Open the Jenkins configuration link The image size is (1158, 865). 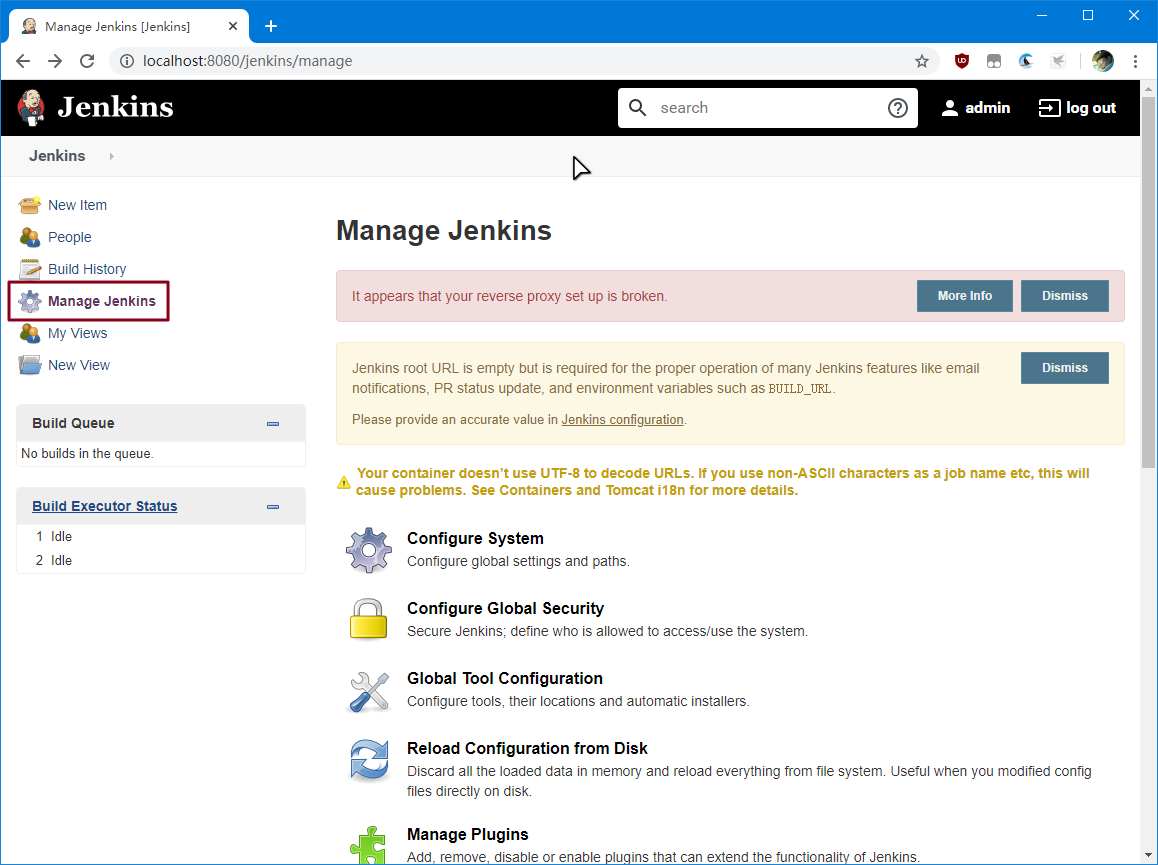pyautogui.click(x=623, y=420)
